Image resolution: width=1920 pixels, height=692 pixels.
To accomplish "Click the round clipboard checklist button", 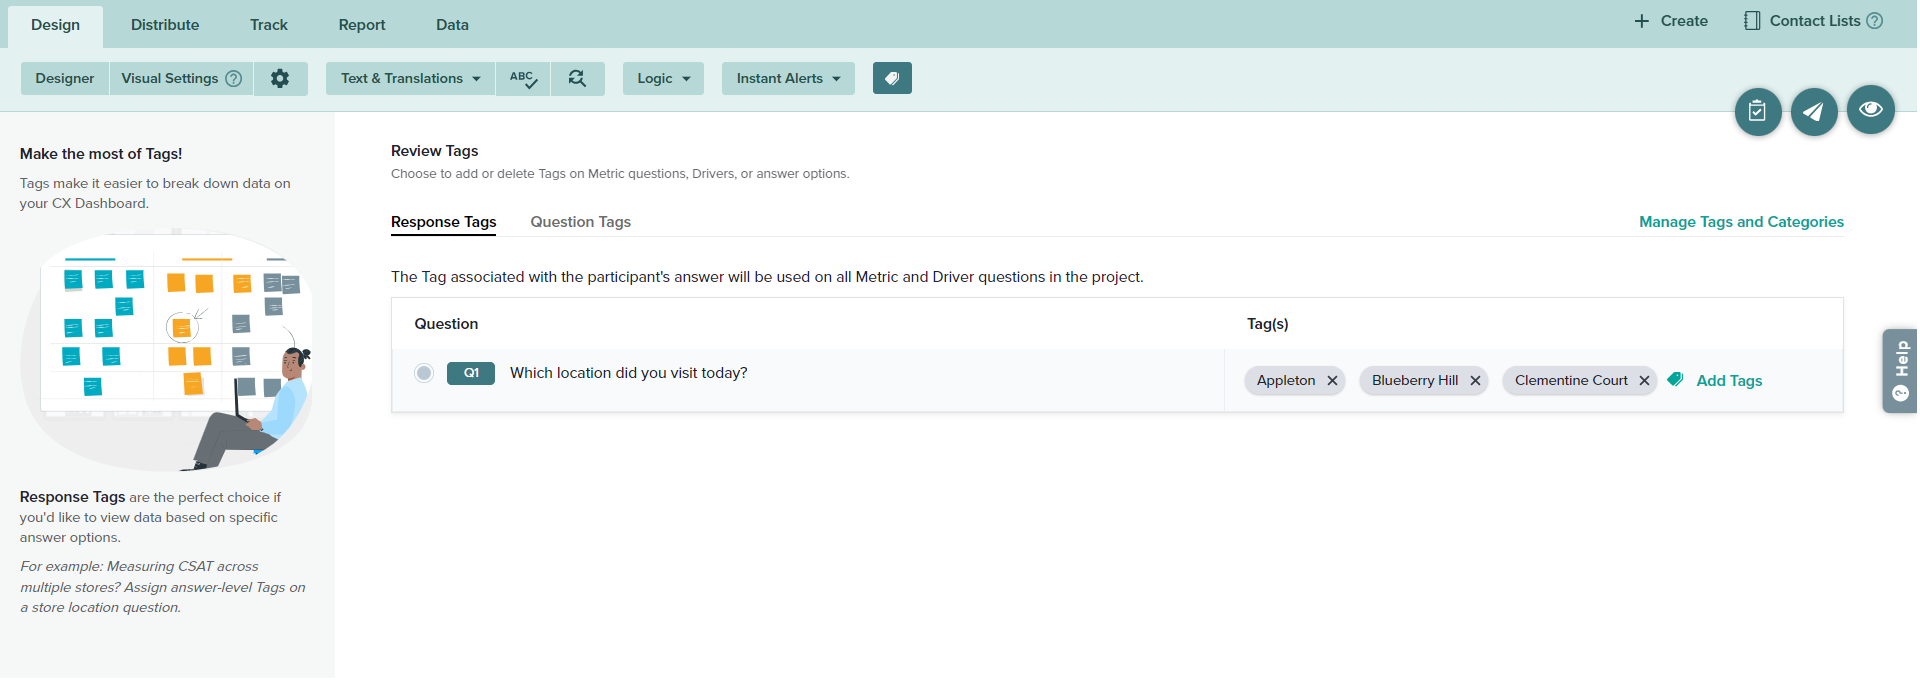I will point(1757,111).
